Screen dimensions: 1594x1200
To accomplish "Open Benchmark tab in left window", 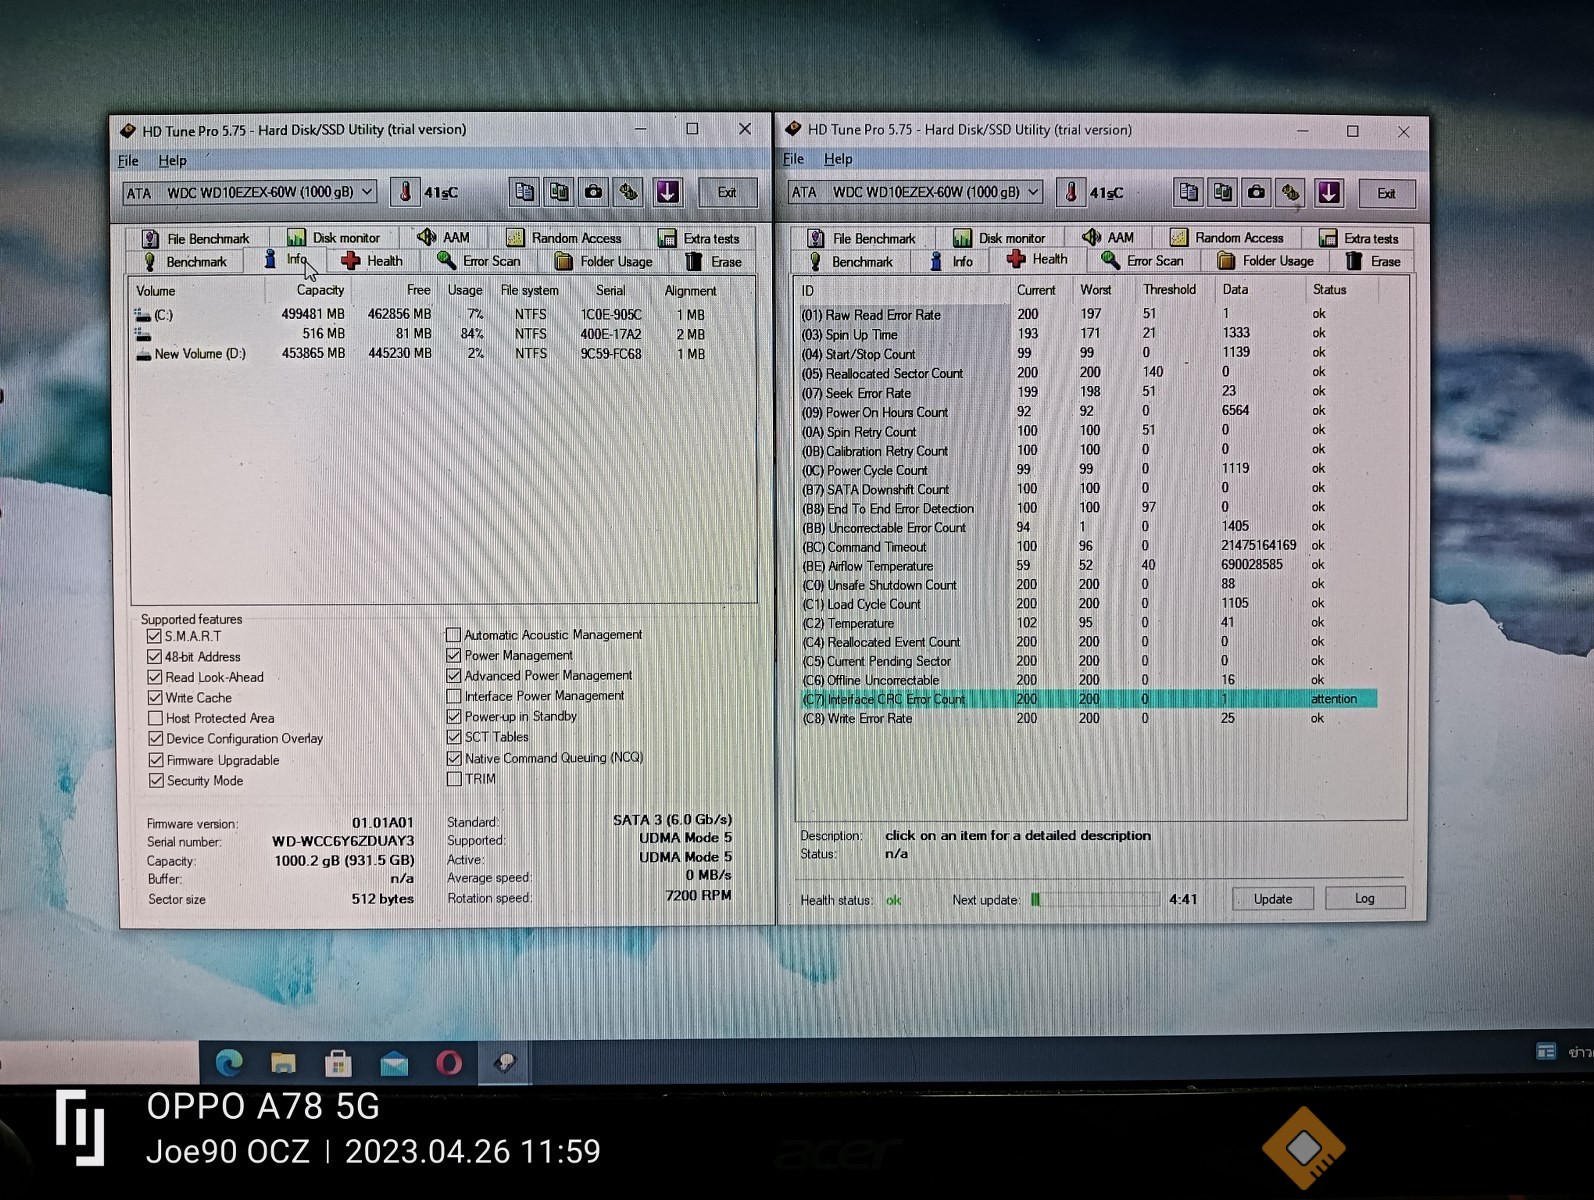I will [x=186, y=261].
